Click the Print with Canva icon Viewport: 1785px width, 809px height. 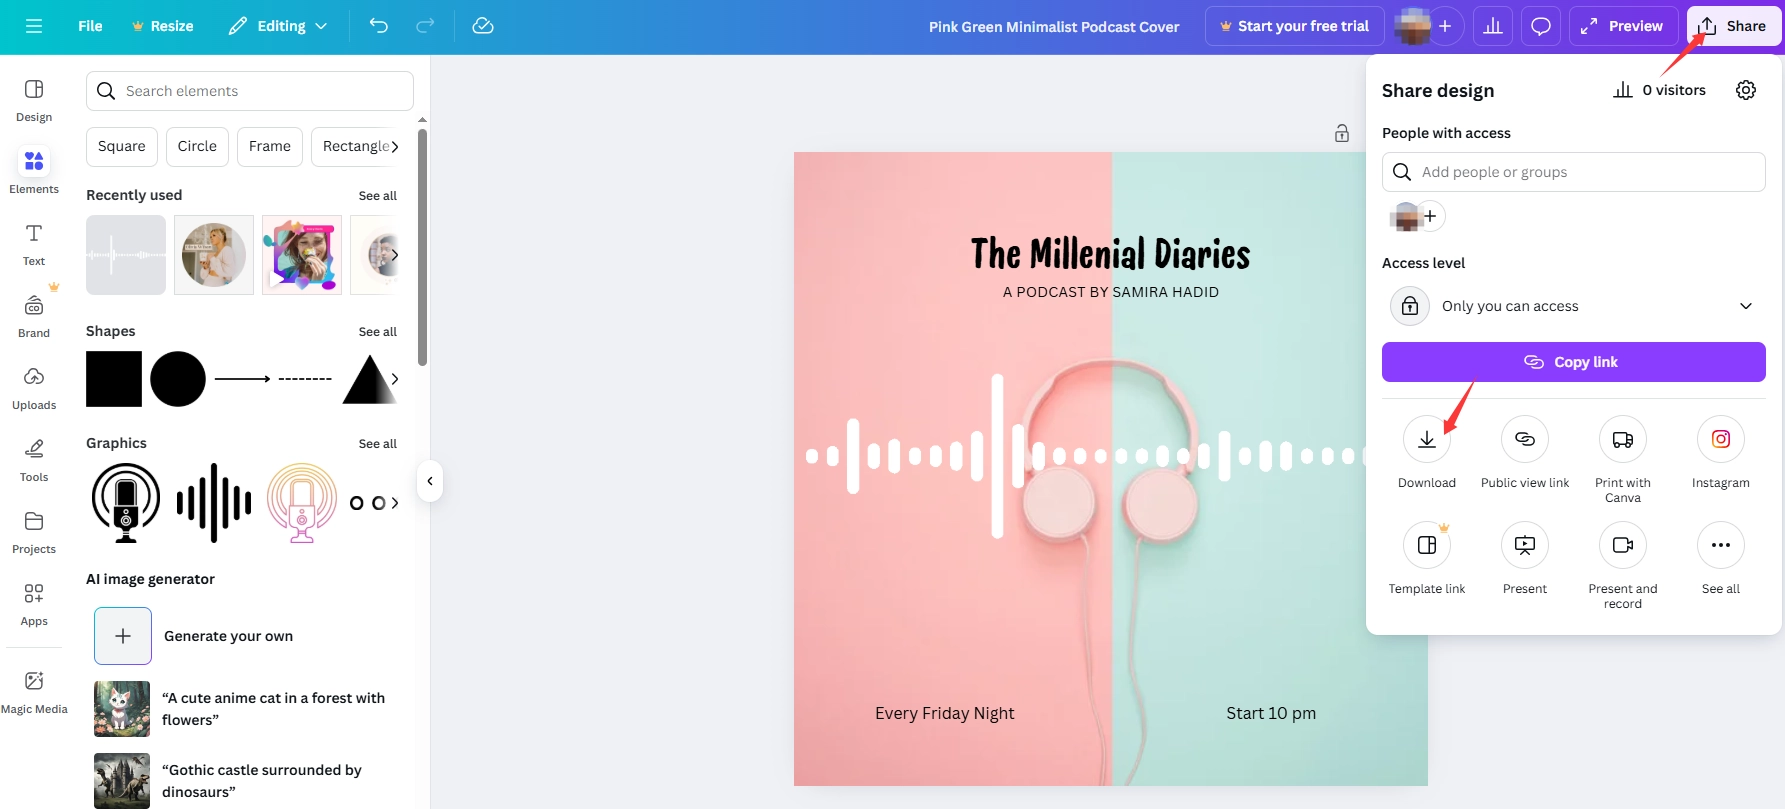(1623, 439)
